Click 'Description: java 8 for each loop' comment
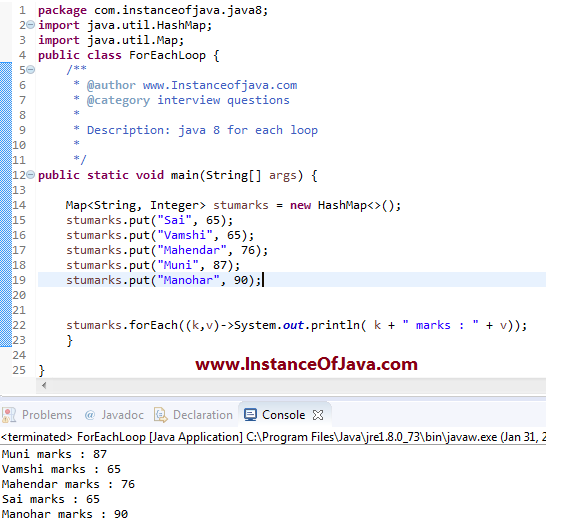This screenshot has height=523, width=573. pyautogui.click(x=202, y=130)
